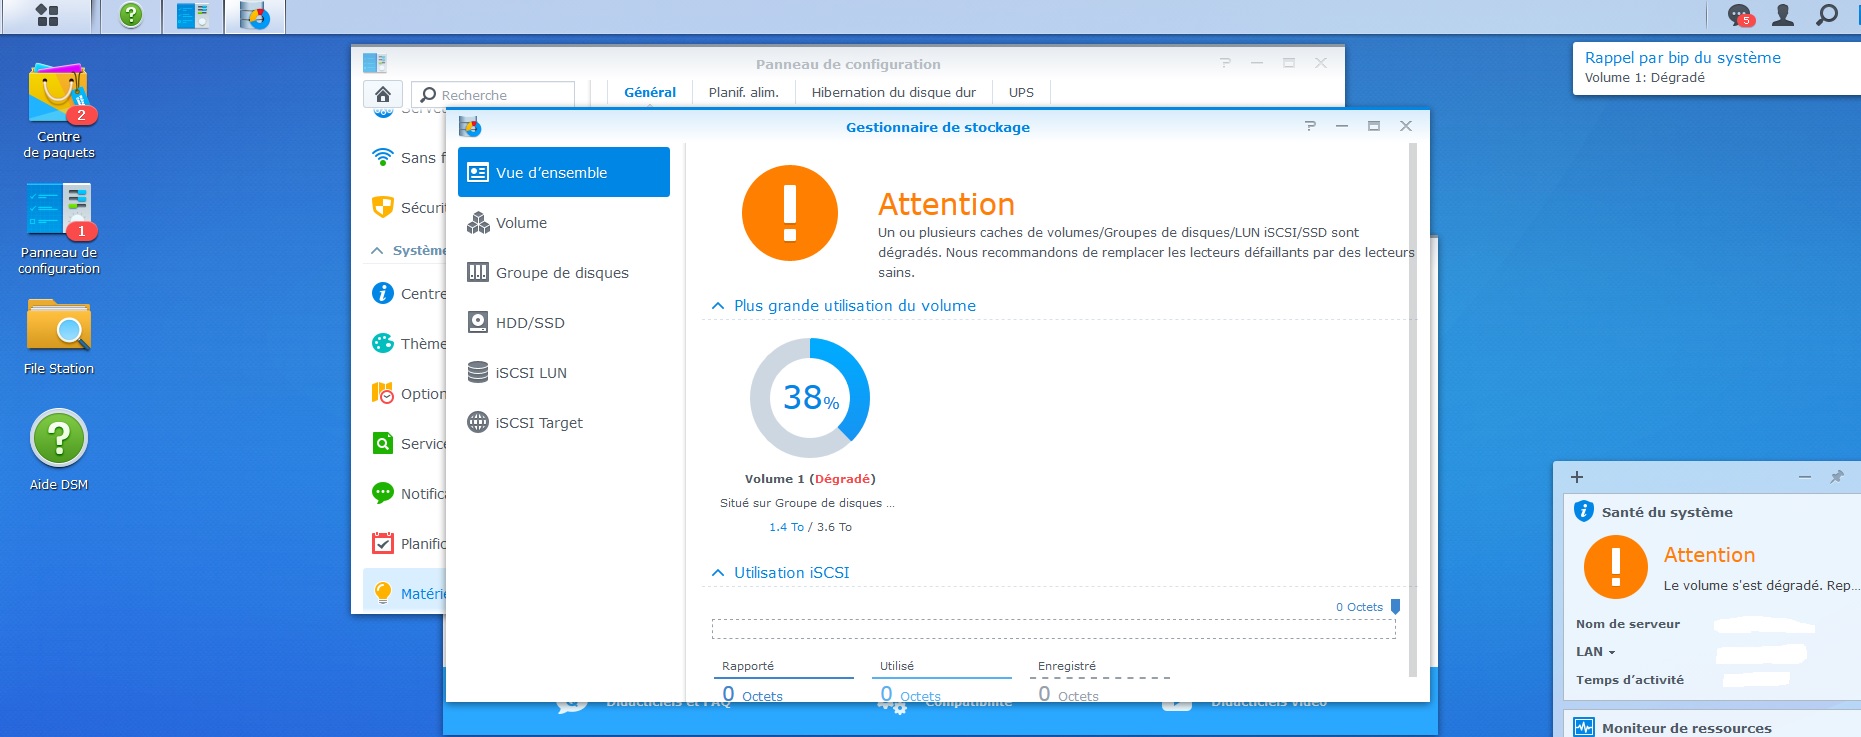
Task: Select Planificateur de tâches item
Action: (406, 544)
